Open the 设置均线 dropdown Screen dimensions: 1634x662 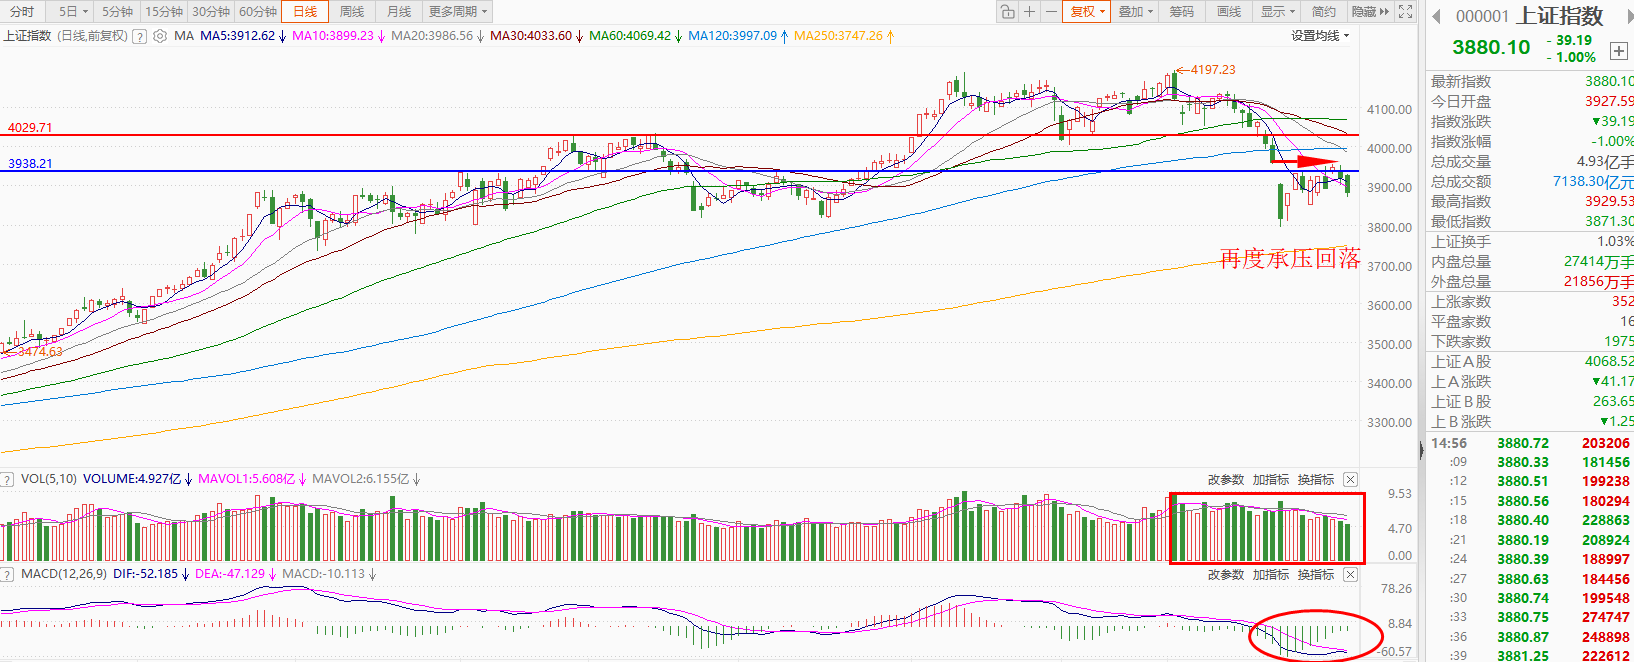pos(1320,36)
